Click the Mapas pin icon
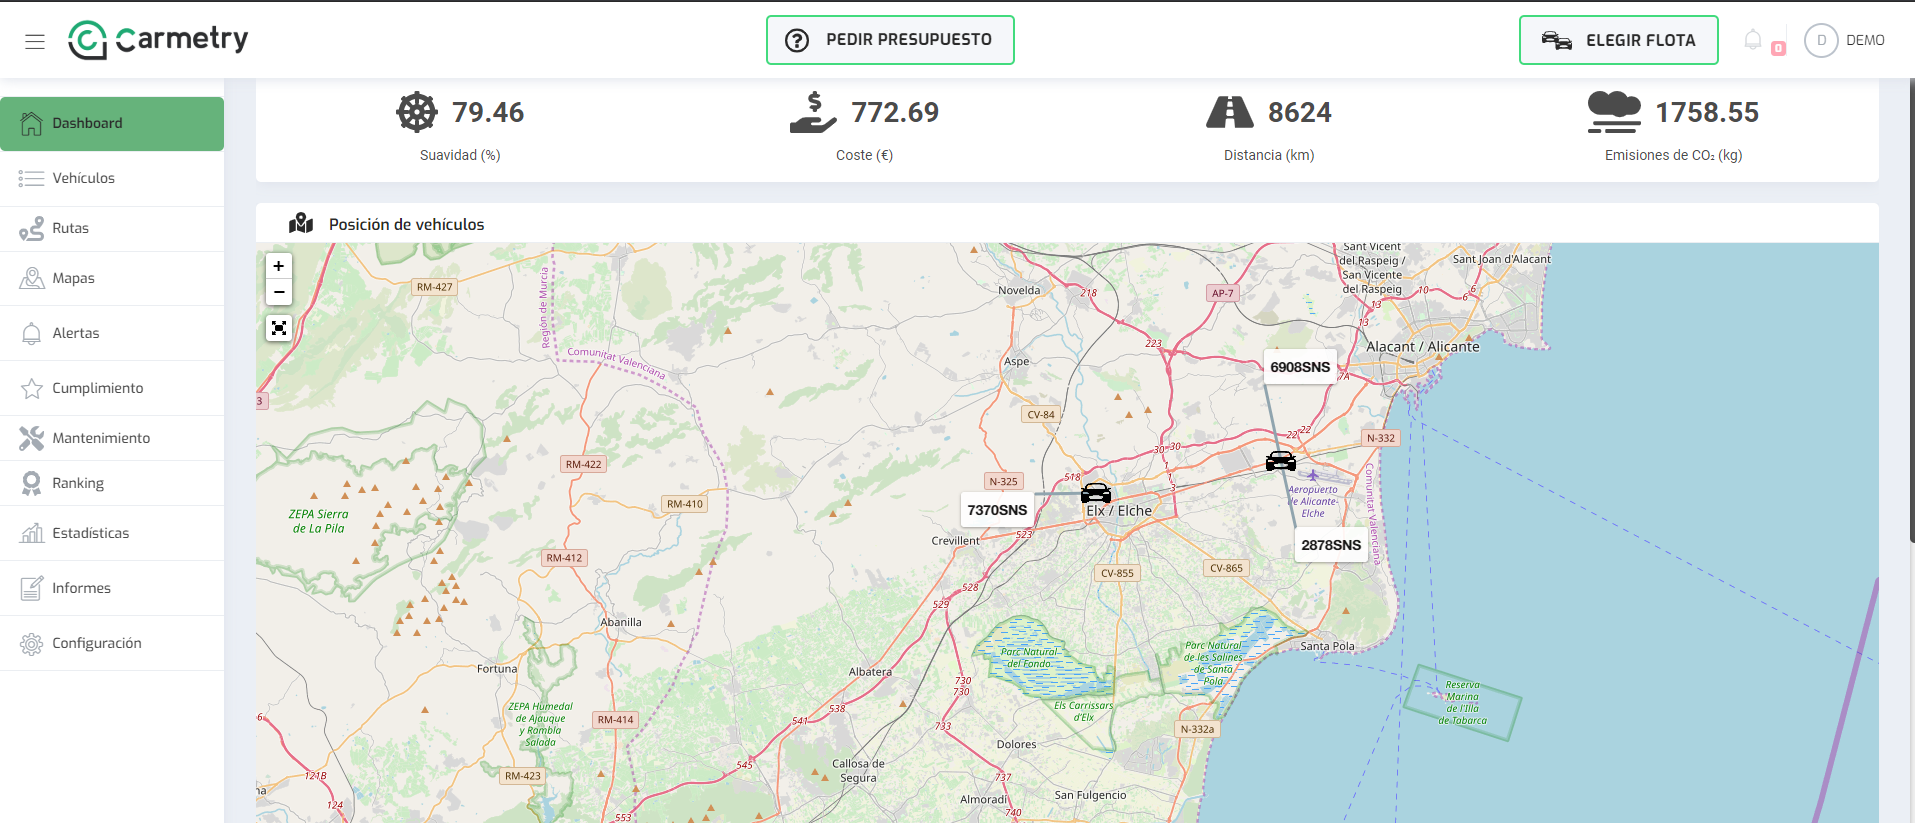The width and height of the screenshot is (1915, 823). pyautogui.click(x=32, y=278)
